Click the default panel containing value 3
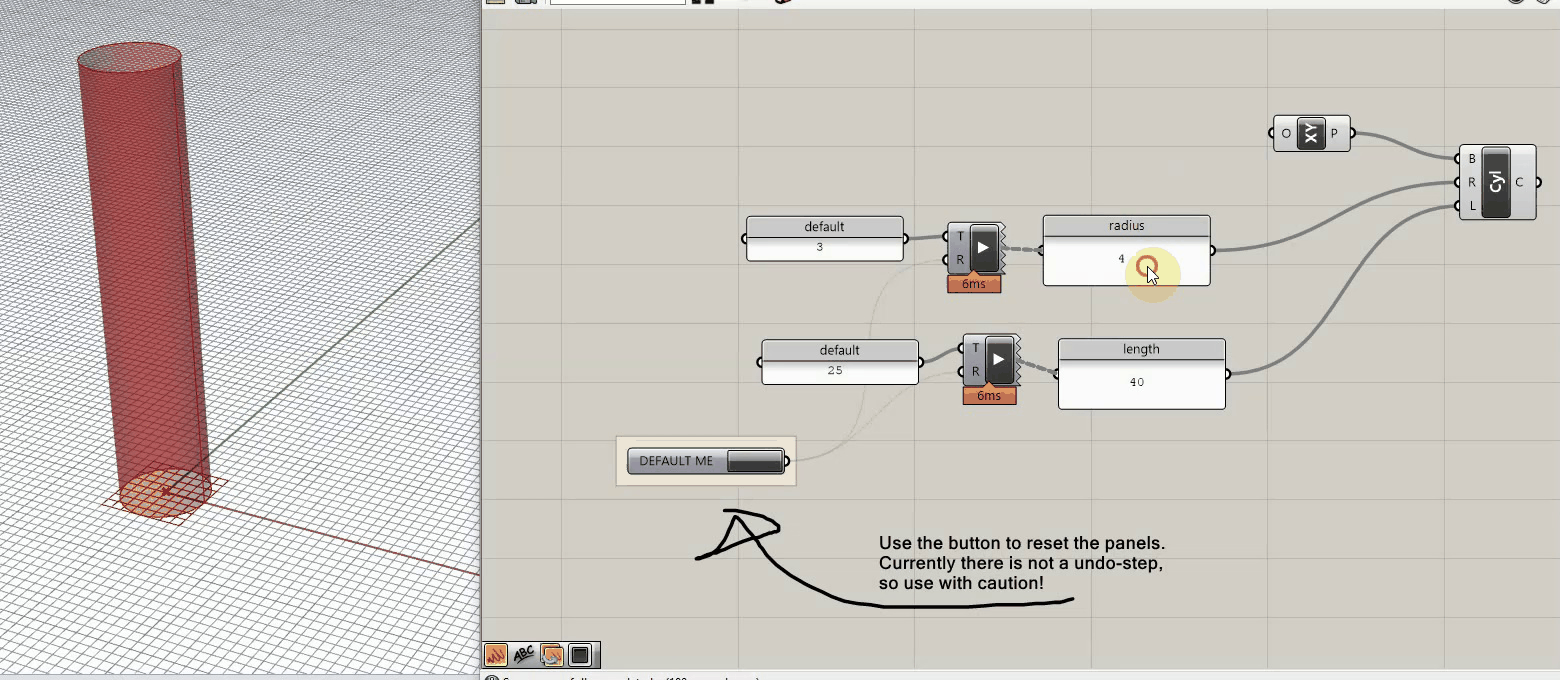 coord(824,247)
